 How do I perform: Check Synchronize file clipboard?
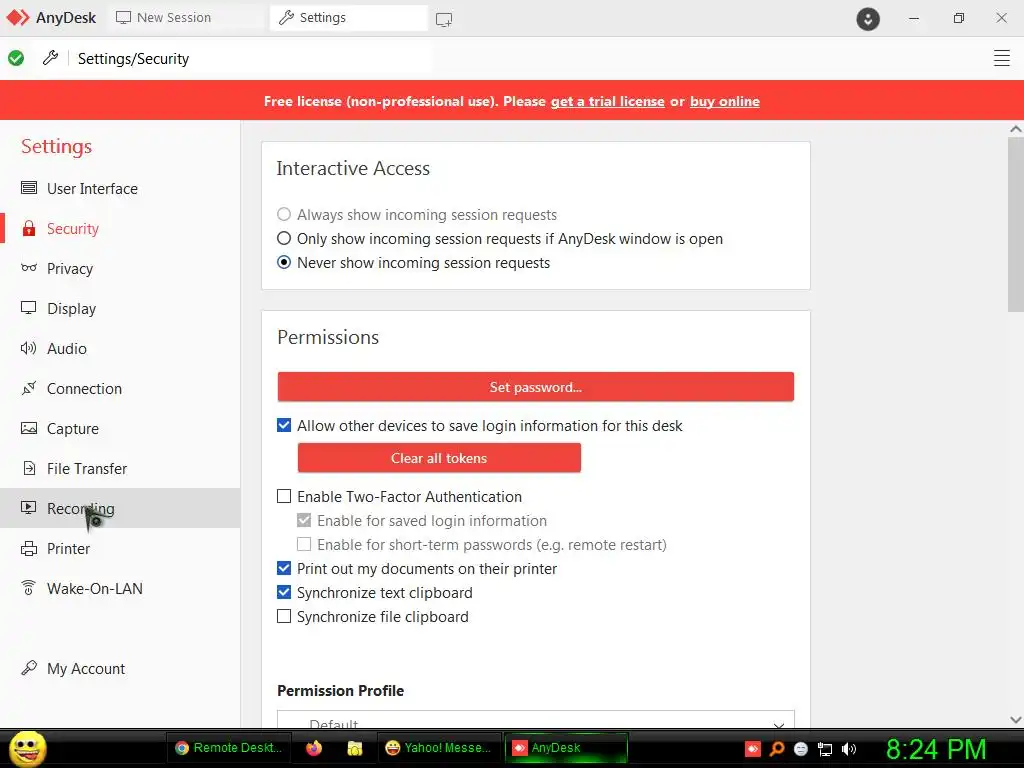point(284,616)
